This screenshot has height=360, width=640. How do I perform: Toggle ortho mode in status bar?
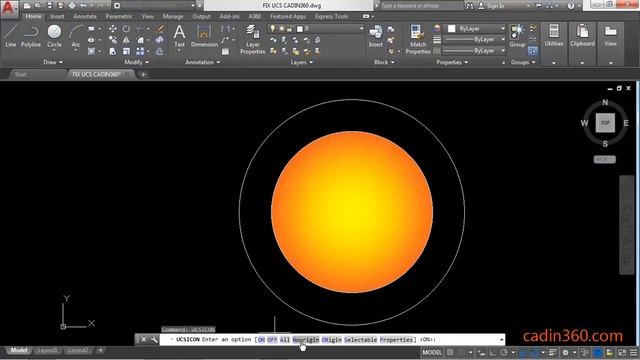coord(493,352)
